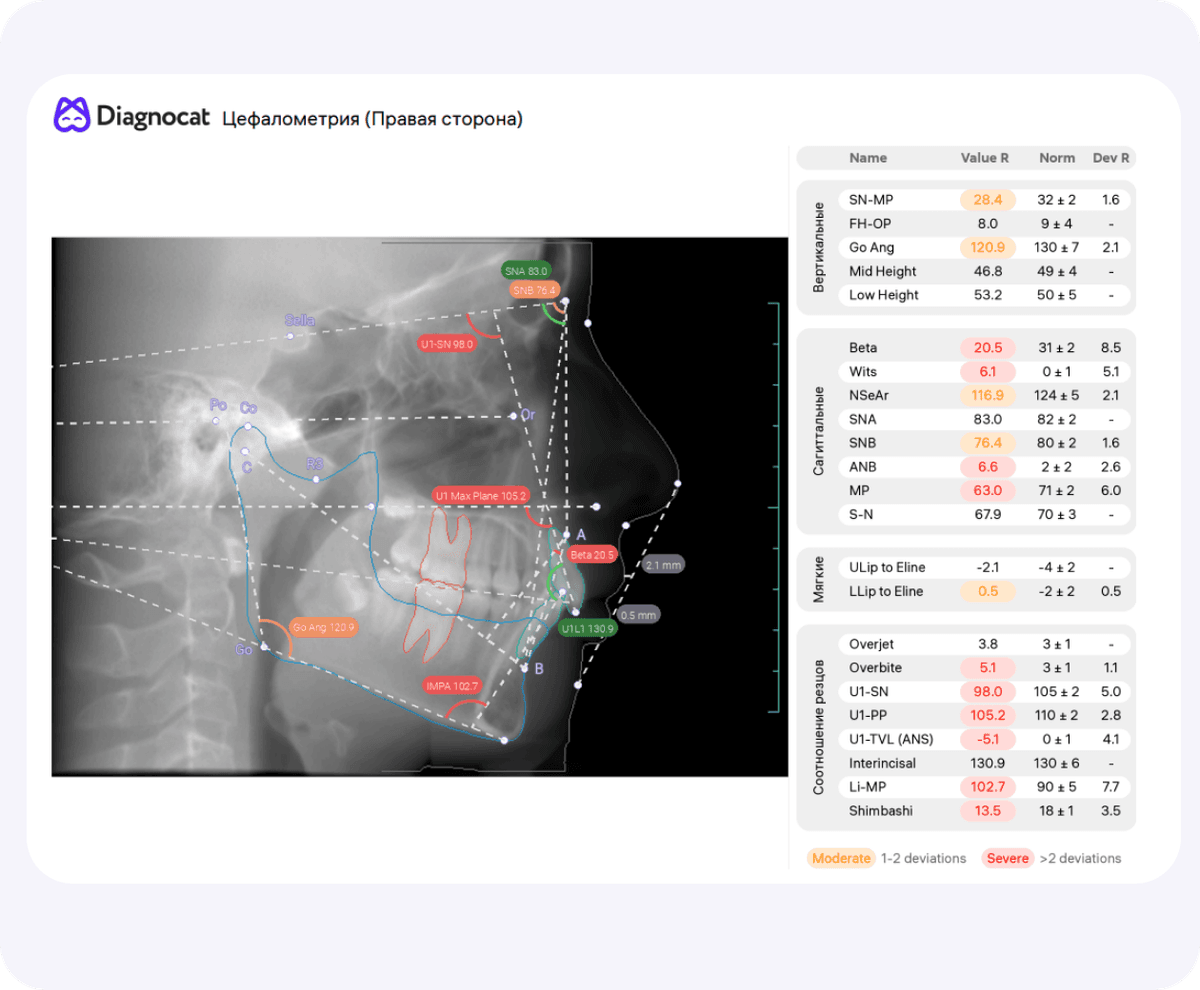Click the Beta 20.5 measurement tag
The height and width of the screenshot is (990, 1200).
[593, 554]
